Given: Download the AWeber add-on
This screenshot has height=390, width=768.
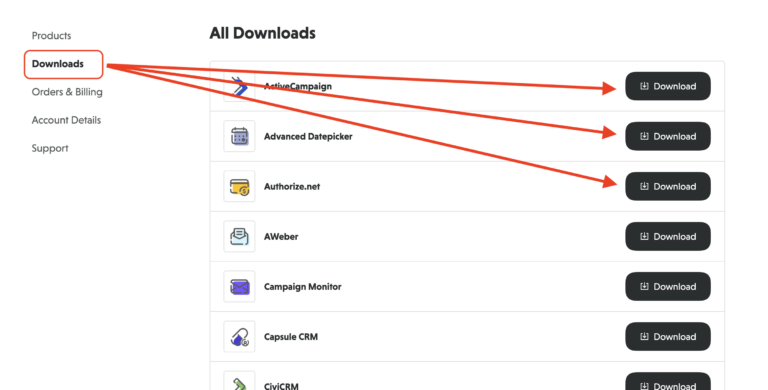Looking at the screenshot, I should click(x=668, y=236).
